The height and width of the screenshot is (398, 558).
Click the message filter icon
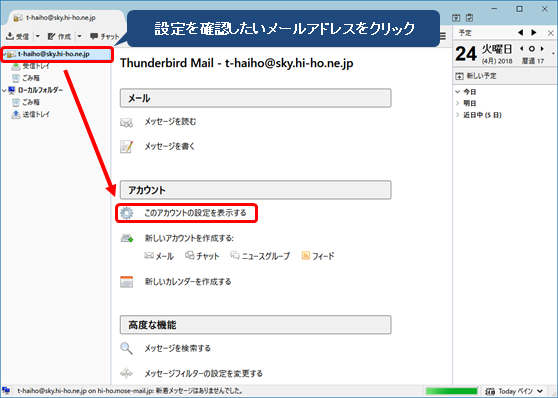126,373
